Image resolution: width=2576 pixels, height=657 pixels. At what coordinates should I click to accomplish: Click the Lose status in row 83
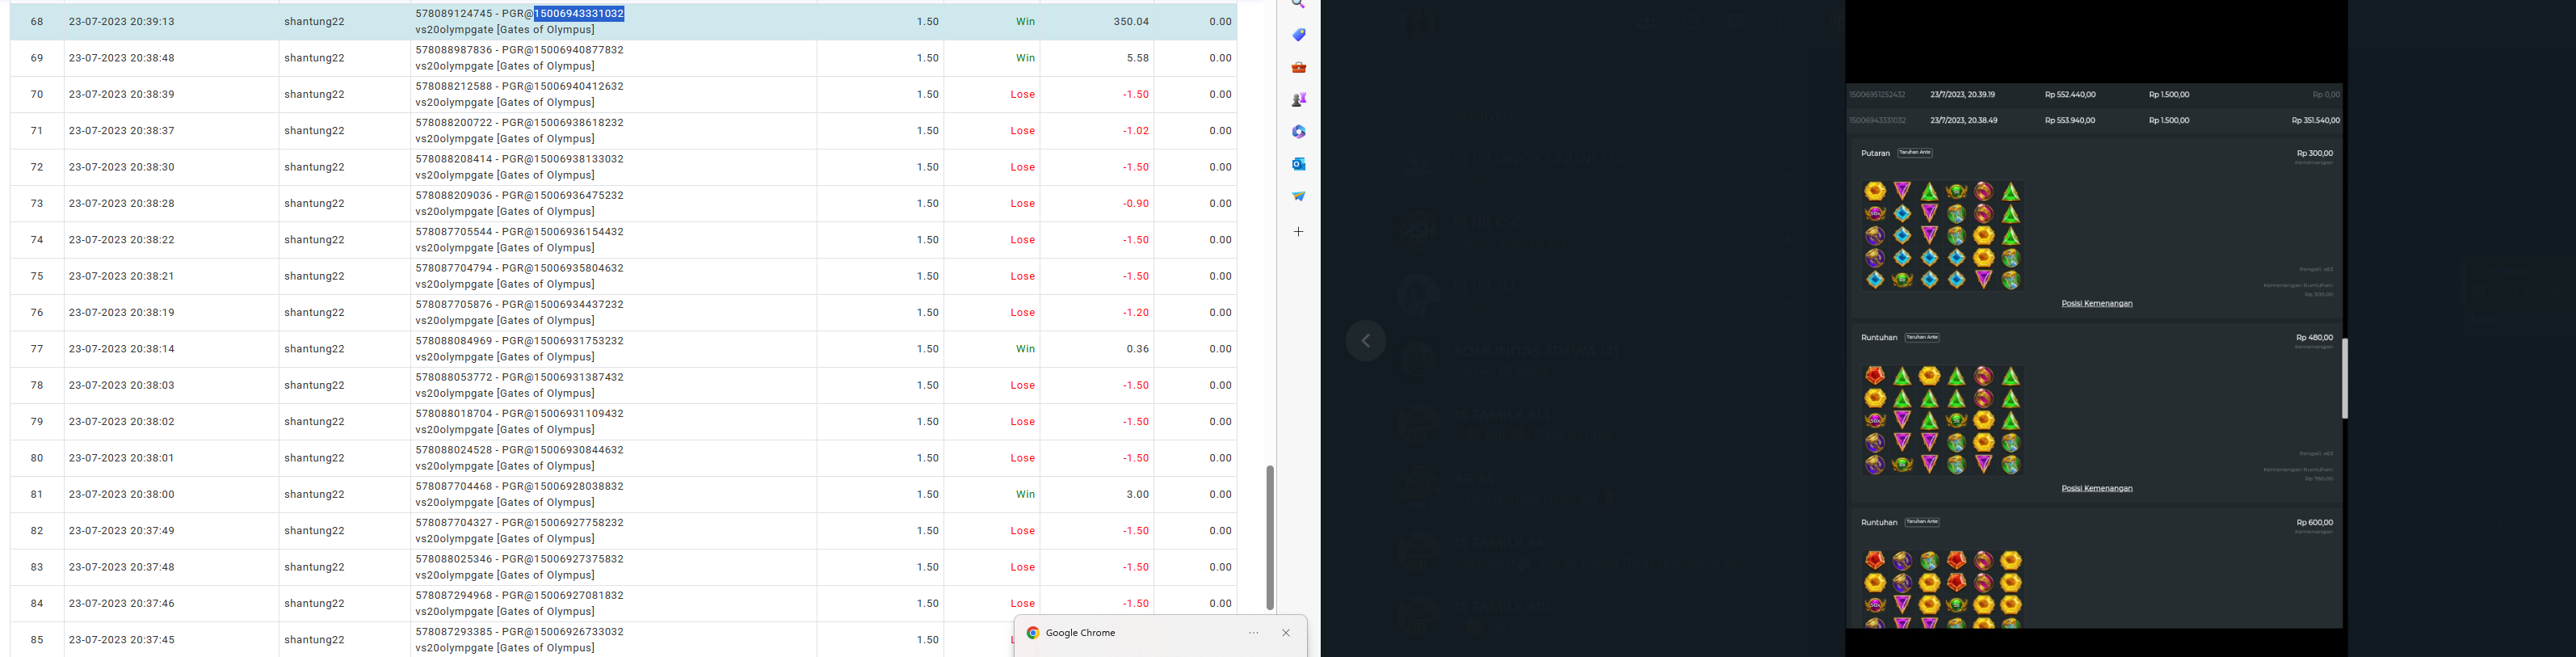[x=1022, y=567]
